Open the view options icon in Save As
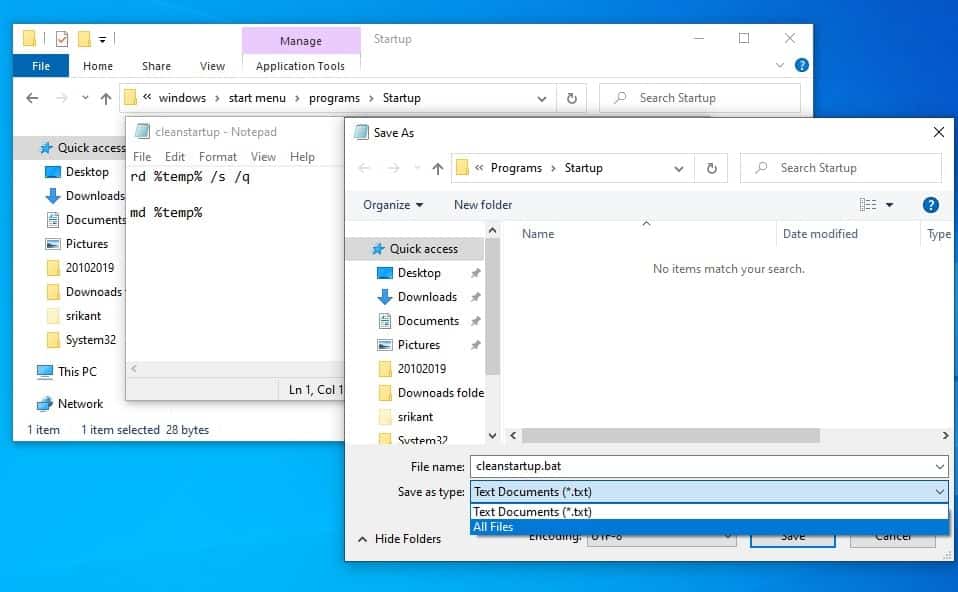This screenshot has width=958, height=592. (868, 205)
